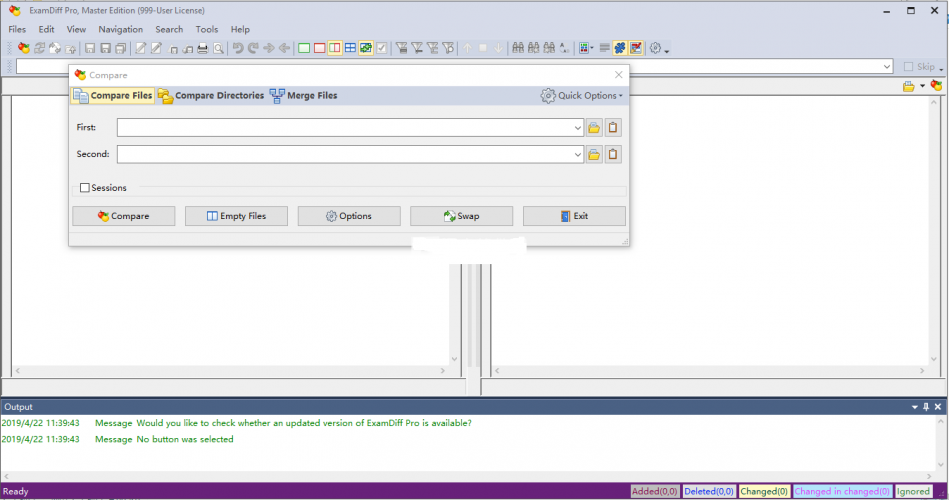Click inside the Second file input field
949x500 pixels.
(344, 154)
